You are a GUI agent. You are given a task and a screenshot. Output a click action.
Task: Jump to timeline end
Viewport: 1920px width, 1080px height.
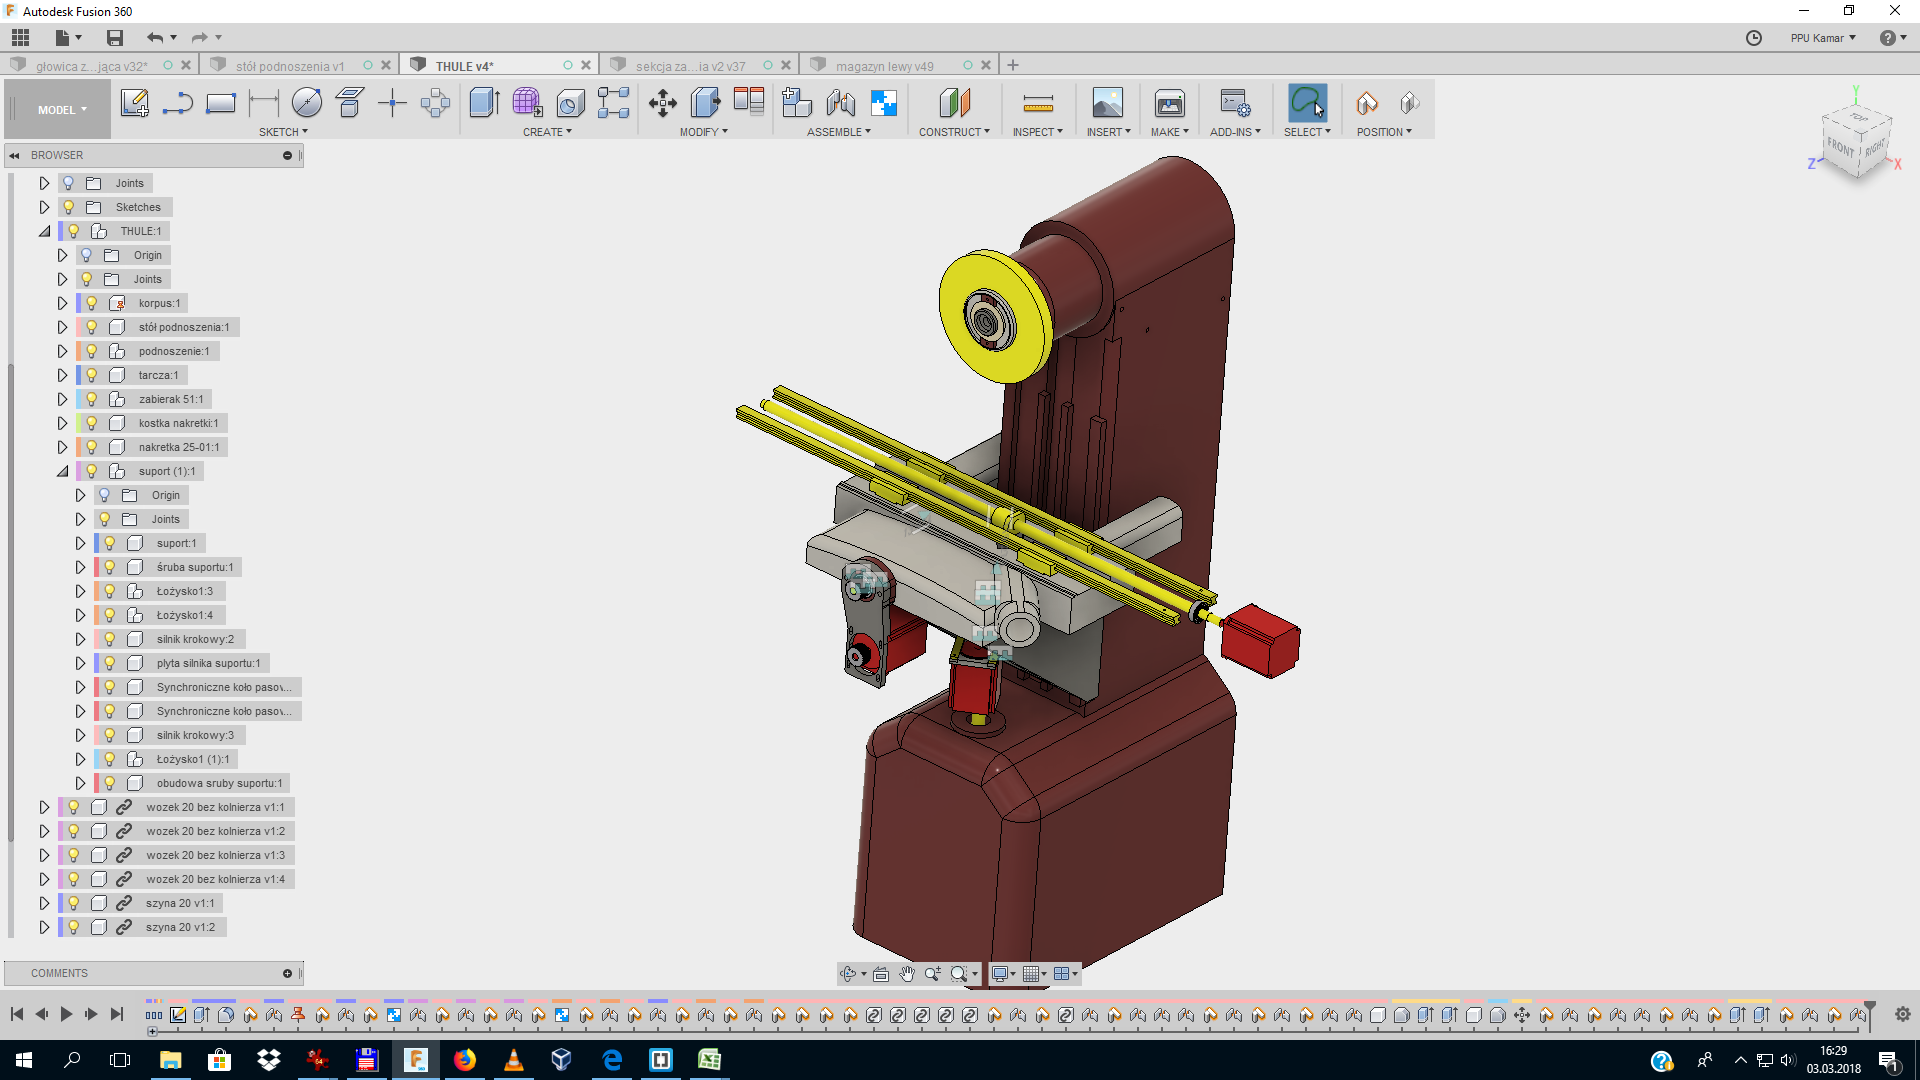click(116, 1014)
